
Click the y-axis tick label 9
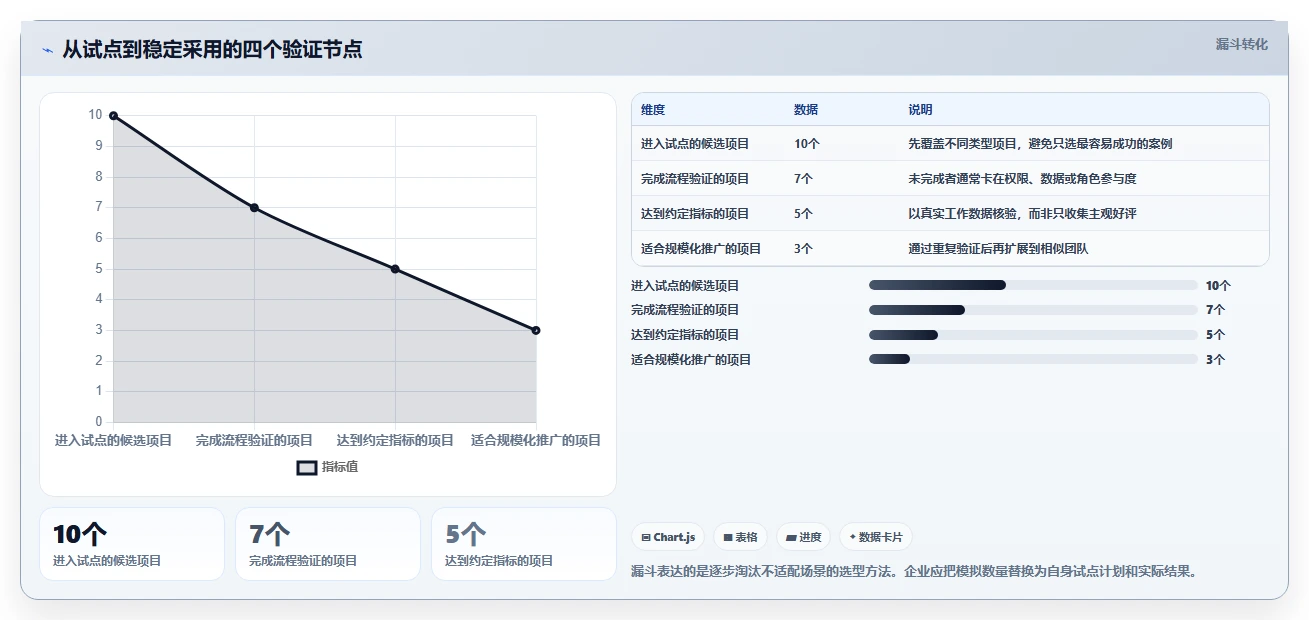99,146
